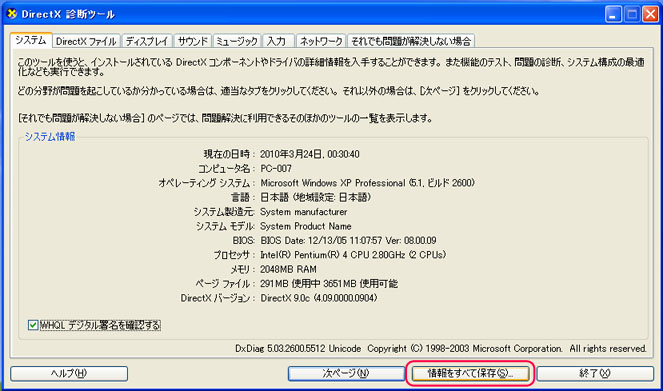Click the ページ ファイル label
This screenshot has width=663, height=391.
(225, 284)
